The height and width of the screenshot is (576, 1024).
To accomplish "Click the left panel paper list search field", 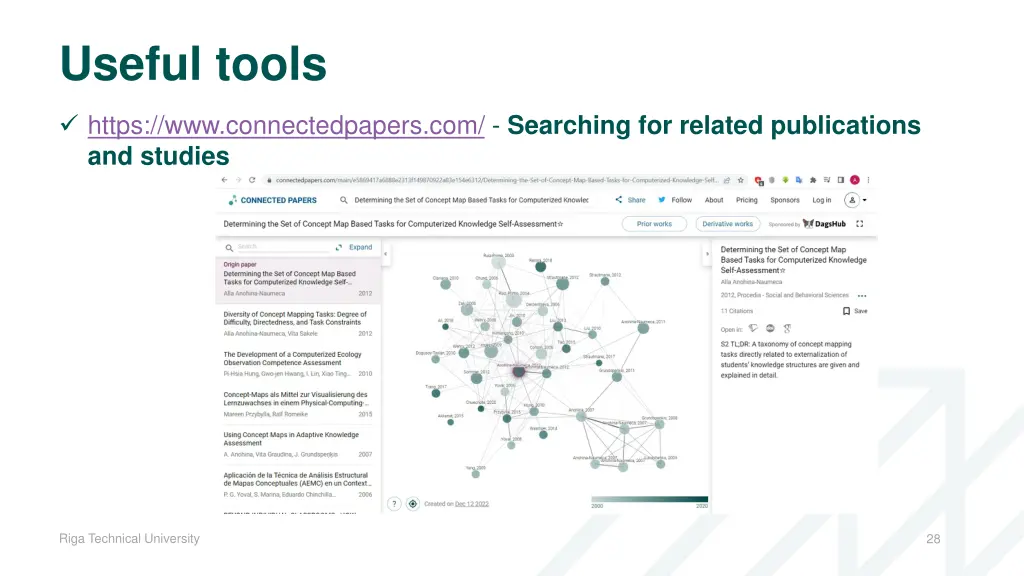I will (282, 247).
